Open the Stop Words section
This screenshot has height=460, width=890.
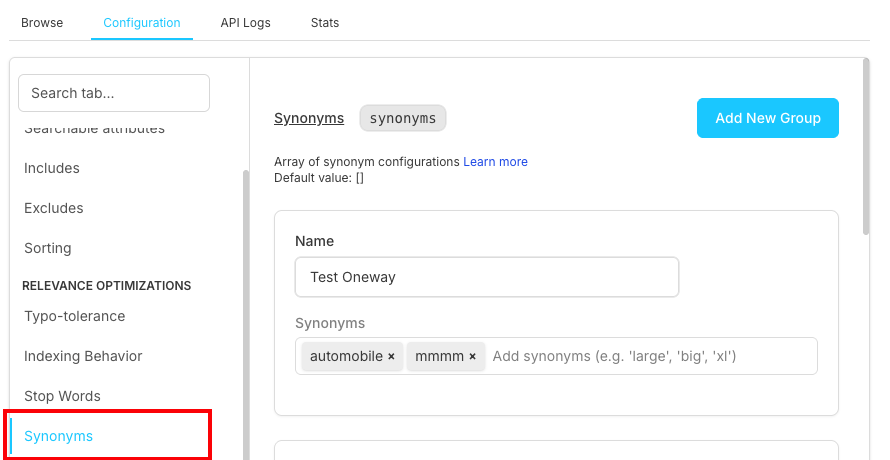pyautogui.click(x=62, y=396)
